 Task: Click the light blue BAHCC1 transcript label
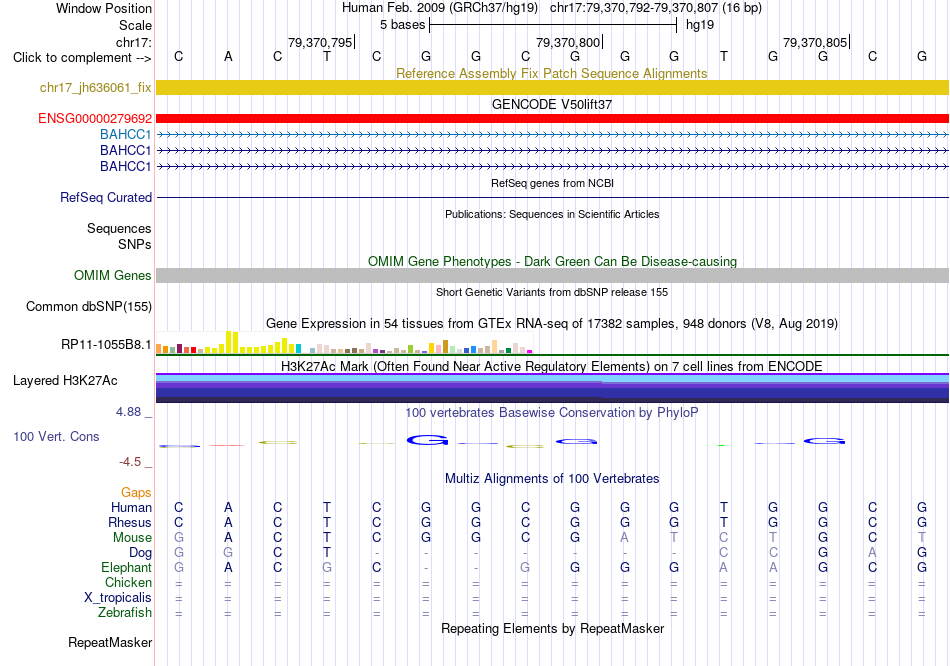click(x=125, y=134)
